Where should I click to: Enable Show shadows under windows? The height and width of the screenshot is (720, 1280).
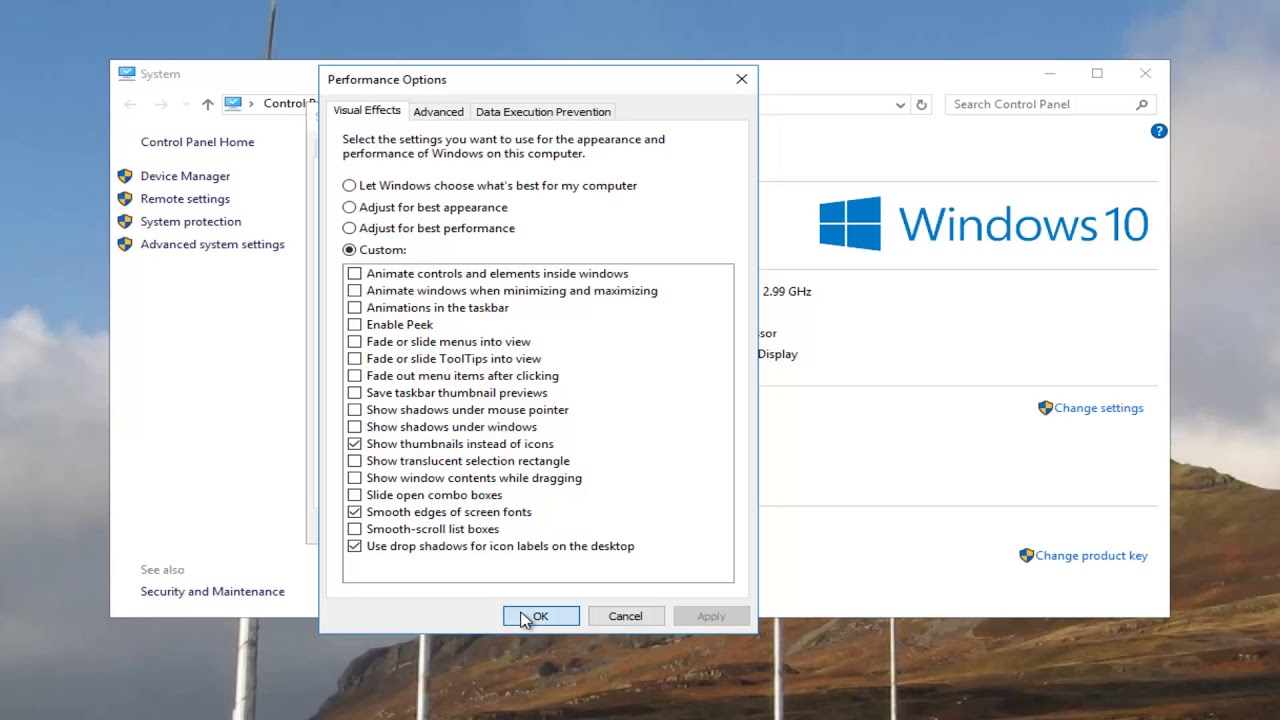tap(354, 427)
